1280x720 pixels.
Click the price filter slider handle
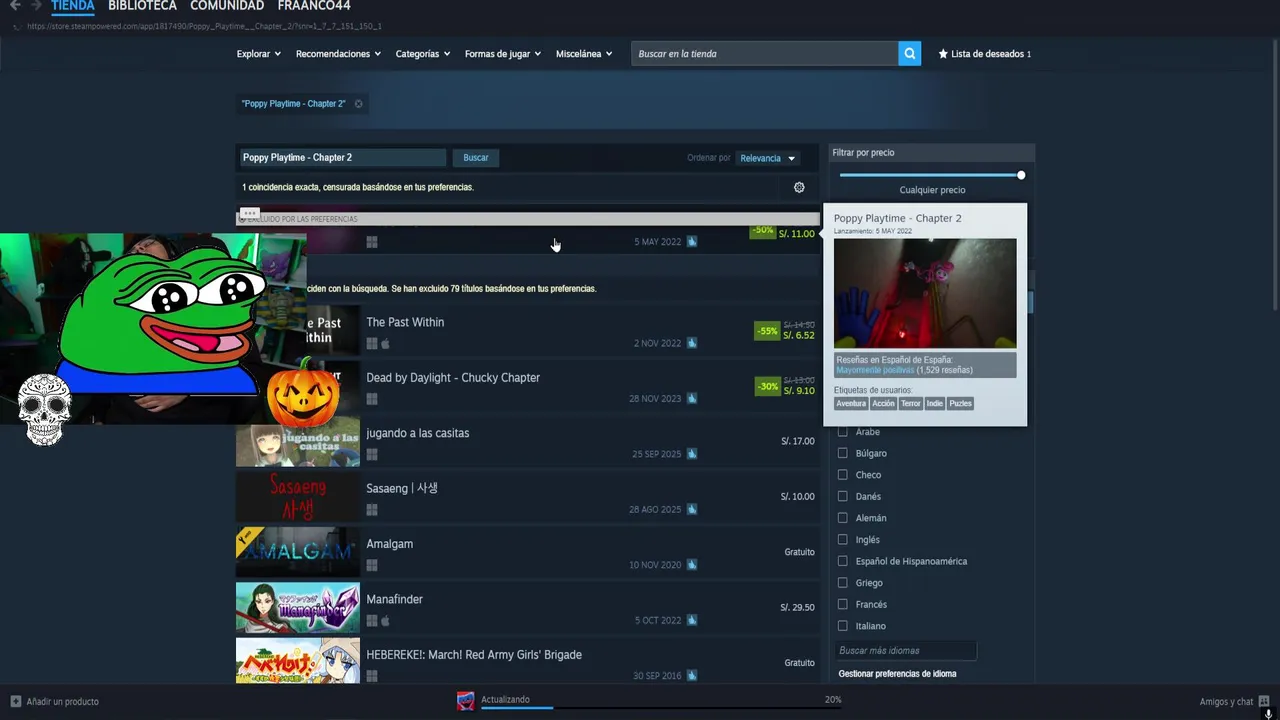pos(1021,175)
